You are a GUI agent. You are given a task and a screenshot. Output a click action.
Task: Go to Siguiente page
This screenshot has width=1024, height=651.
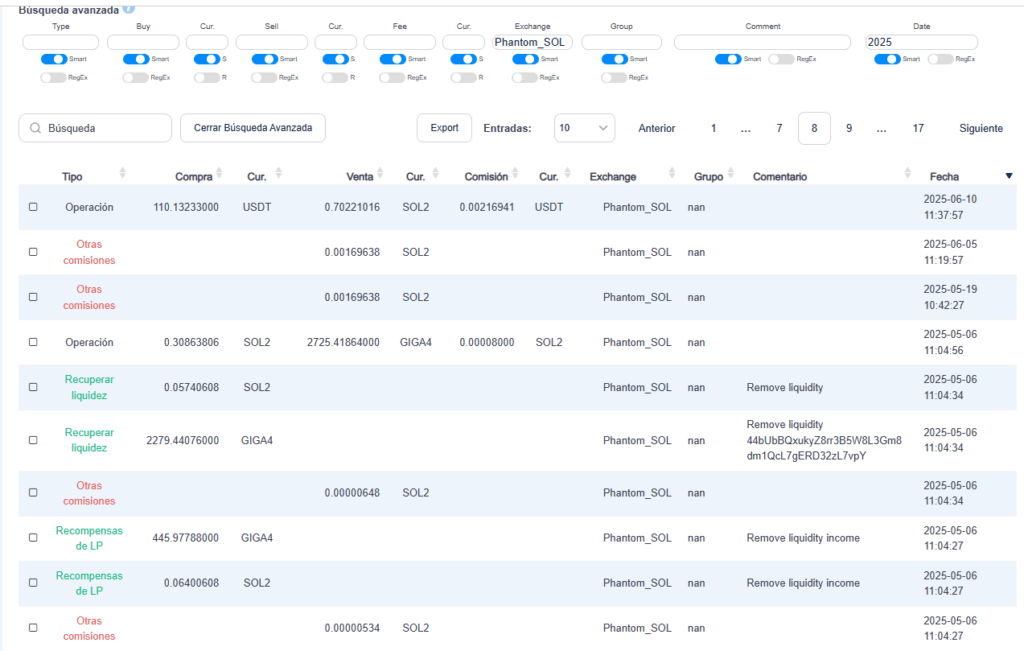981,128
